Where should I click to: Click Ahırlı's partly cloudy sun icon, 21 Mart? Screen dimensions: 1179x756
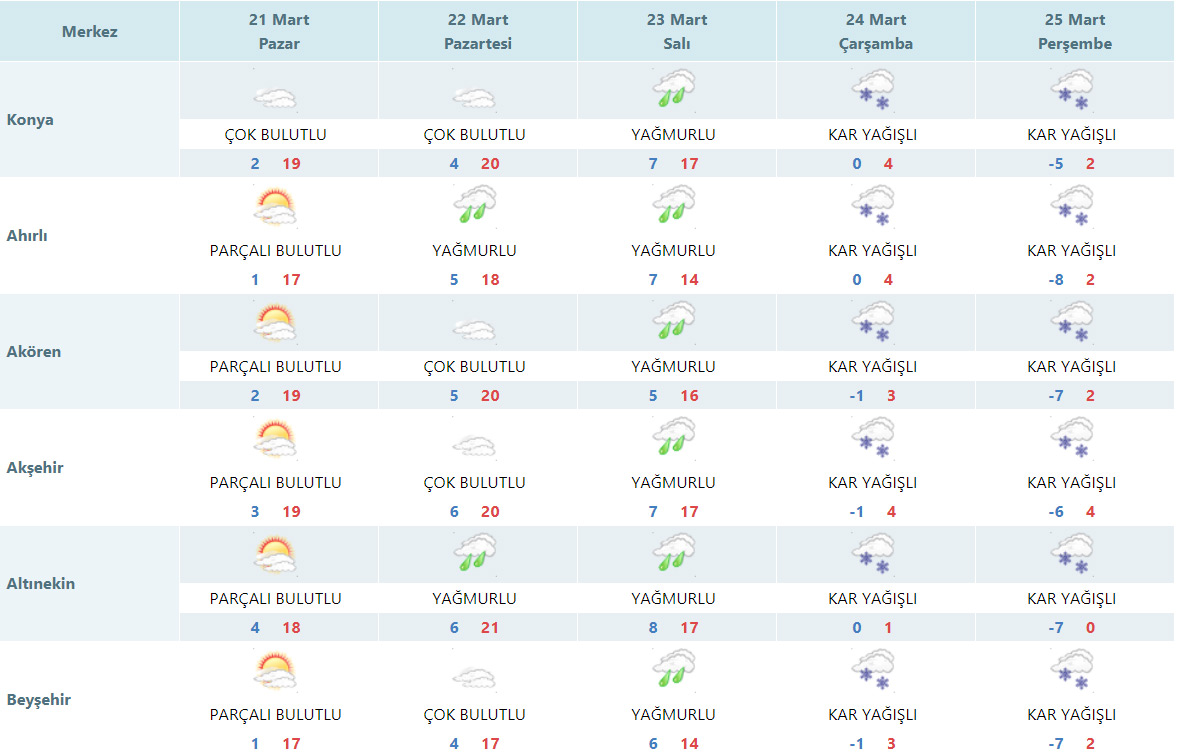tap(275, 207)
